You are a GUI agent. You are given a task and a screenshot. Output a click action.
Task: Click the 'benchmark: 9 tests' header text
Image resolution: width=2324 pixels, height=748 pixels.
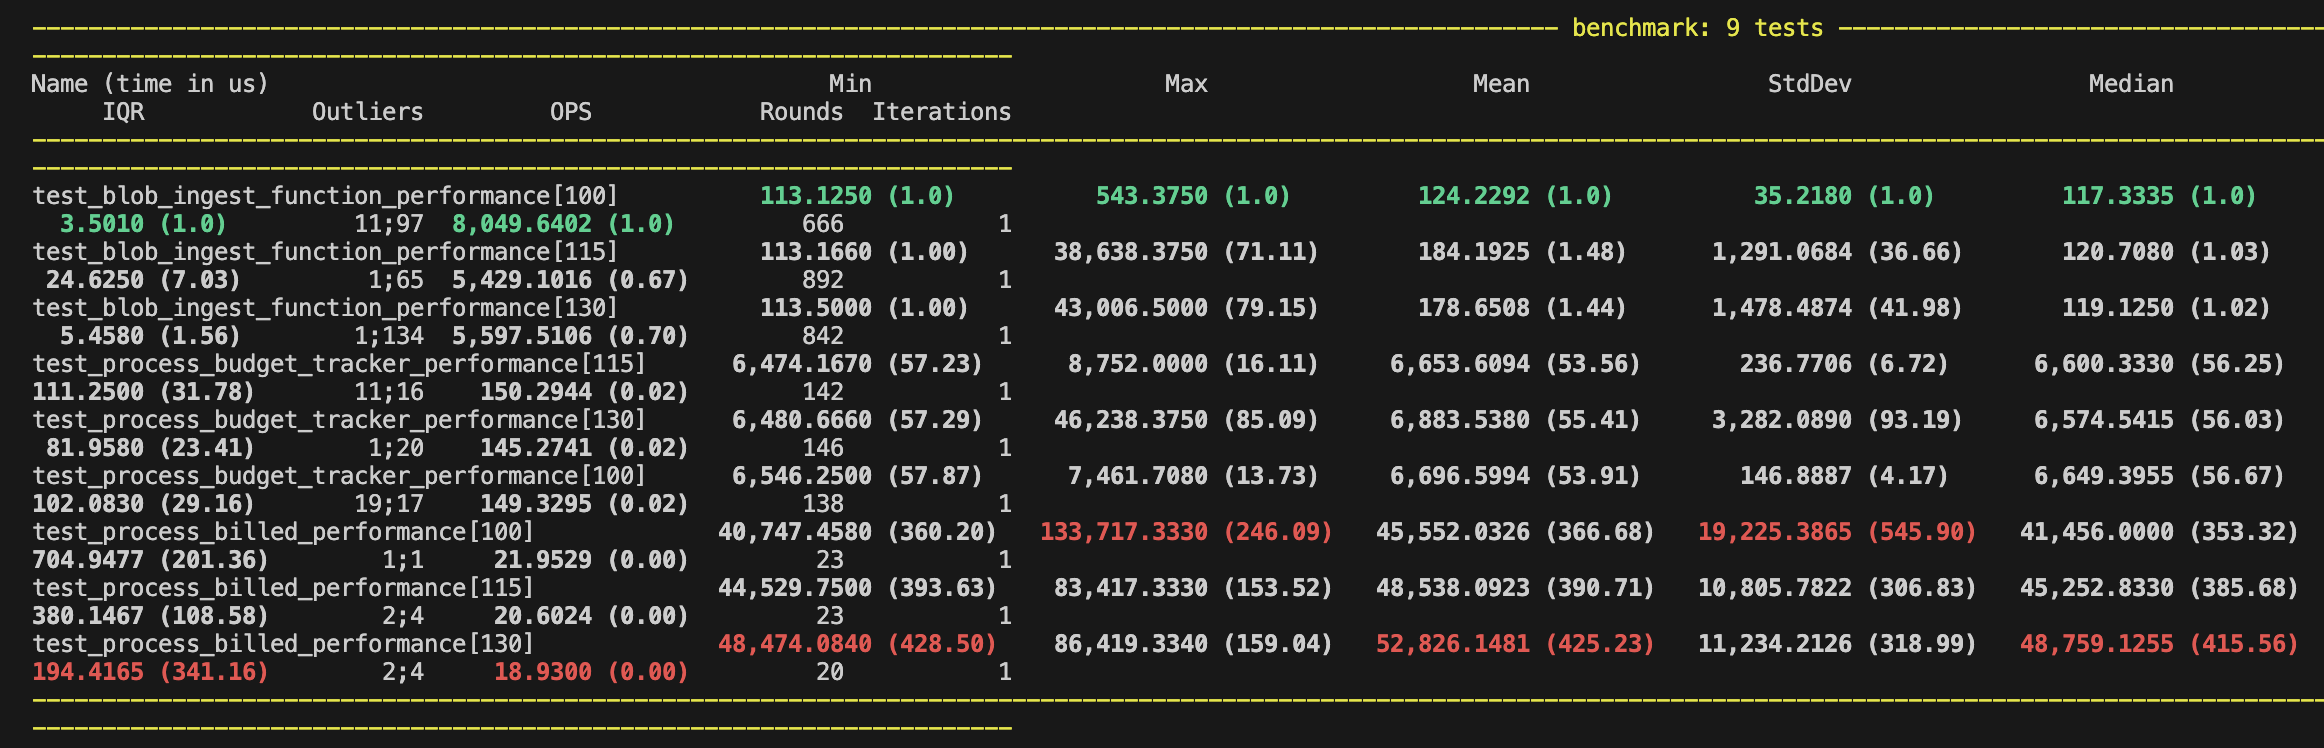pos(1697,28)
